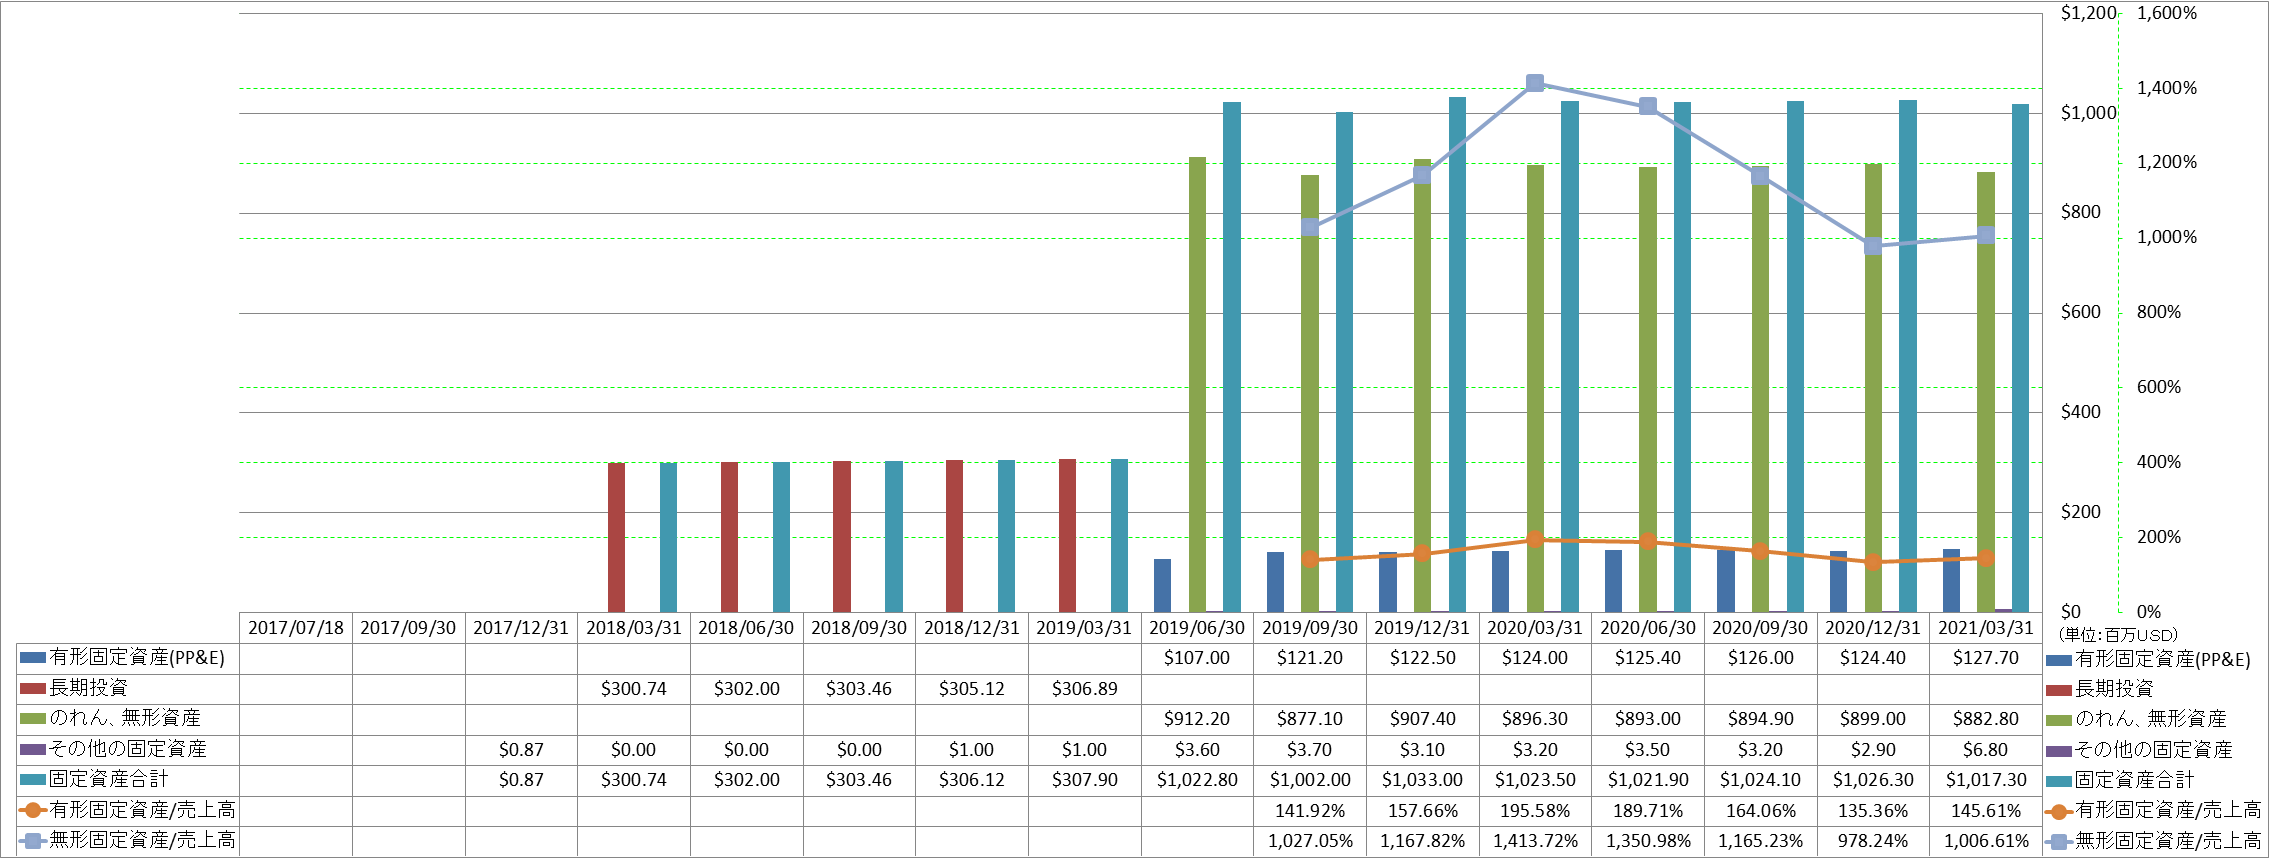Click the $107.00 PP&E value cell
This screenshot has width=2269, height=858.
click(1197, 658)
